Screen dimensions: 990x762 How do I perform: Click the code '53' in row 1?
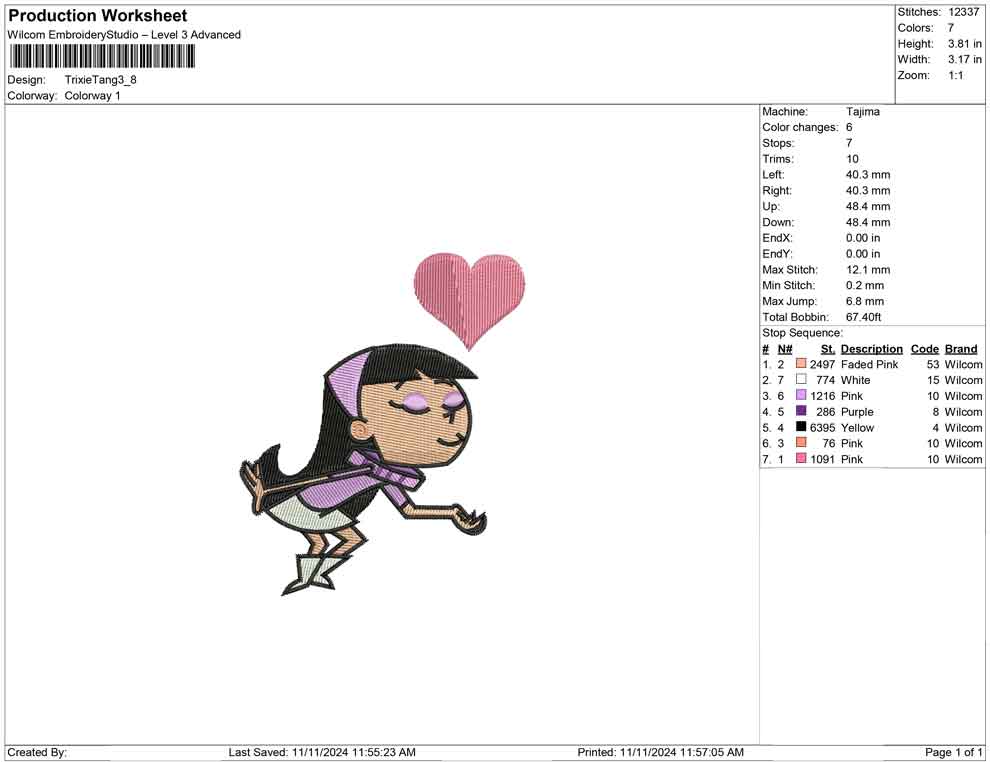click(933, 364)
